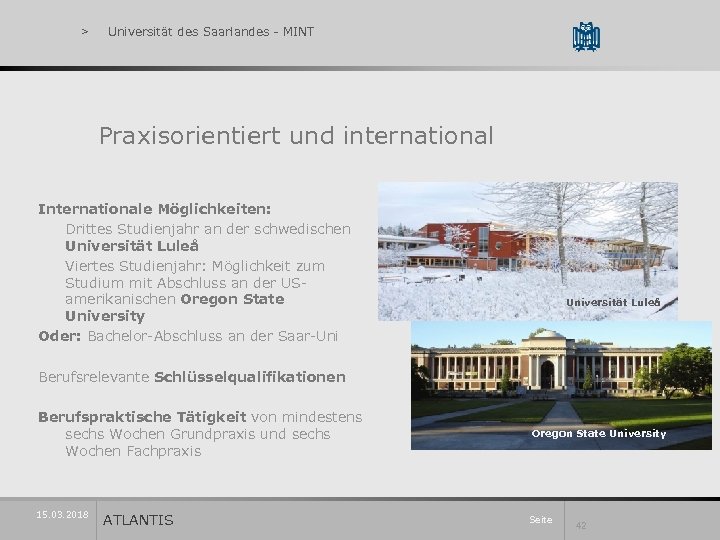The image size is (720, 540).
Task: Click the footer label 'ATLANTIS'
Action: (138, 520)
